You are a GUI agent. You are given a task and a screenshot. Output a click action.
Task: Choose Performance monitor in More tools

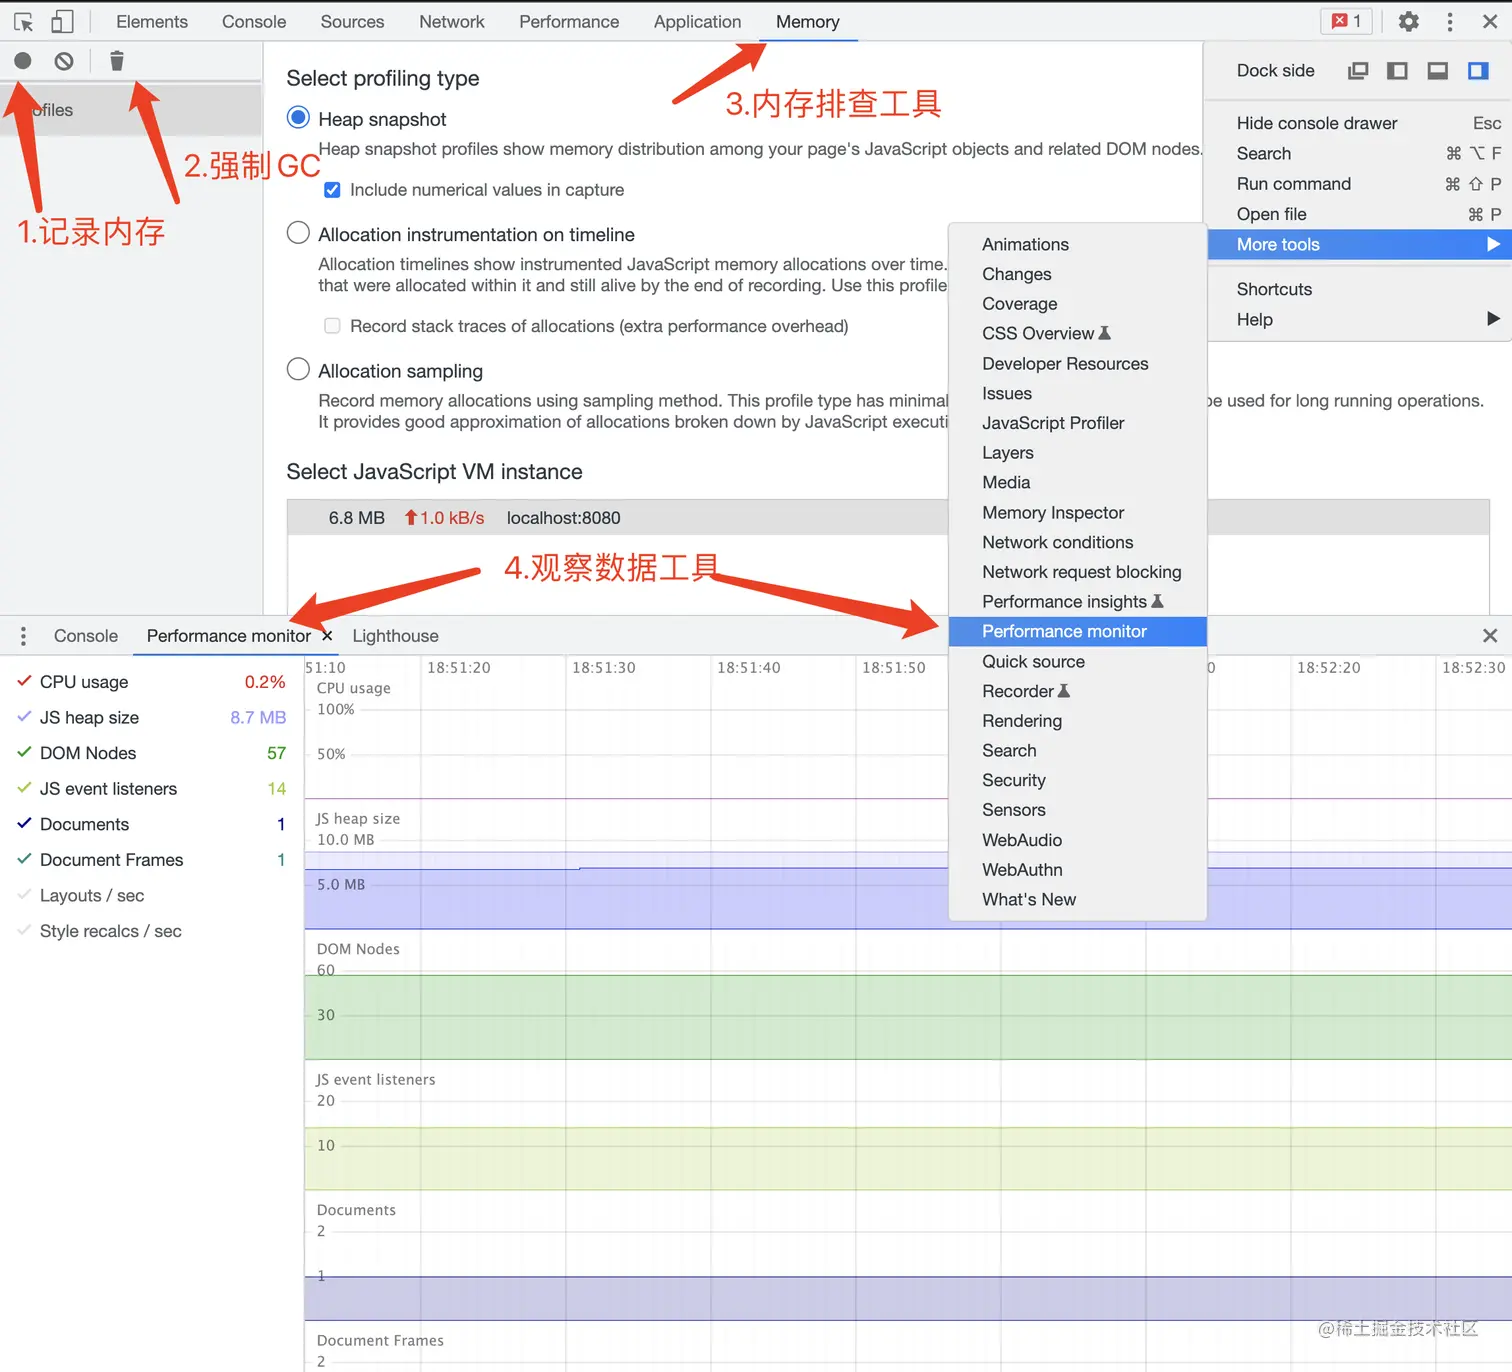[x=1078, y=631]
